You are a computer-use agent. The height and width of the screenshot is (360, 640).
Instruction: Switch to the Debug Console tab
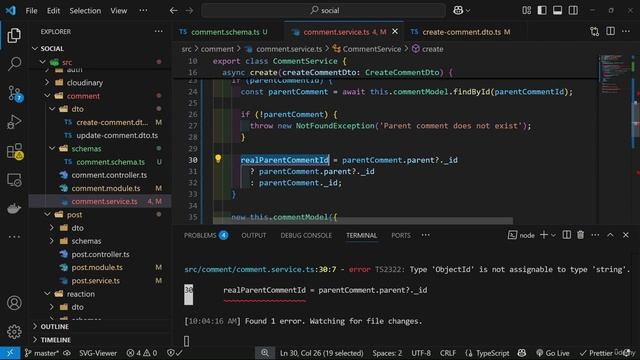pyautogui.click(x=306, y=236)
